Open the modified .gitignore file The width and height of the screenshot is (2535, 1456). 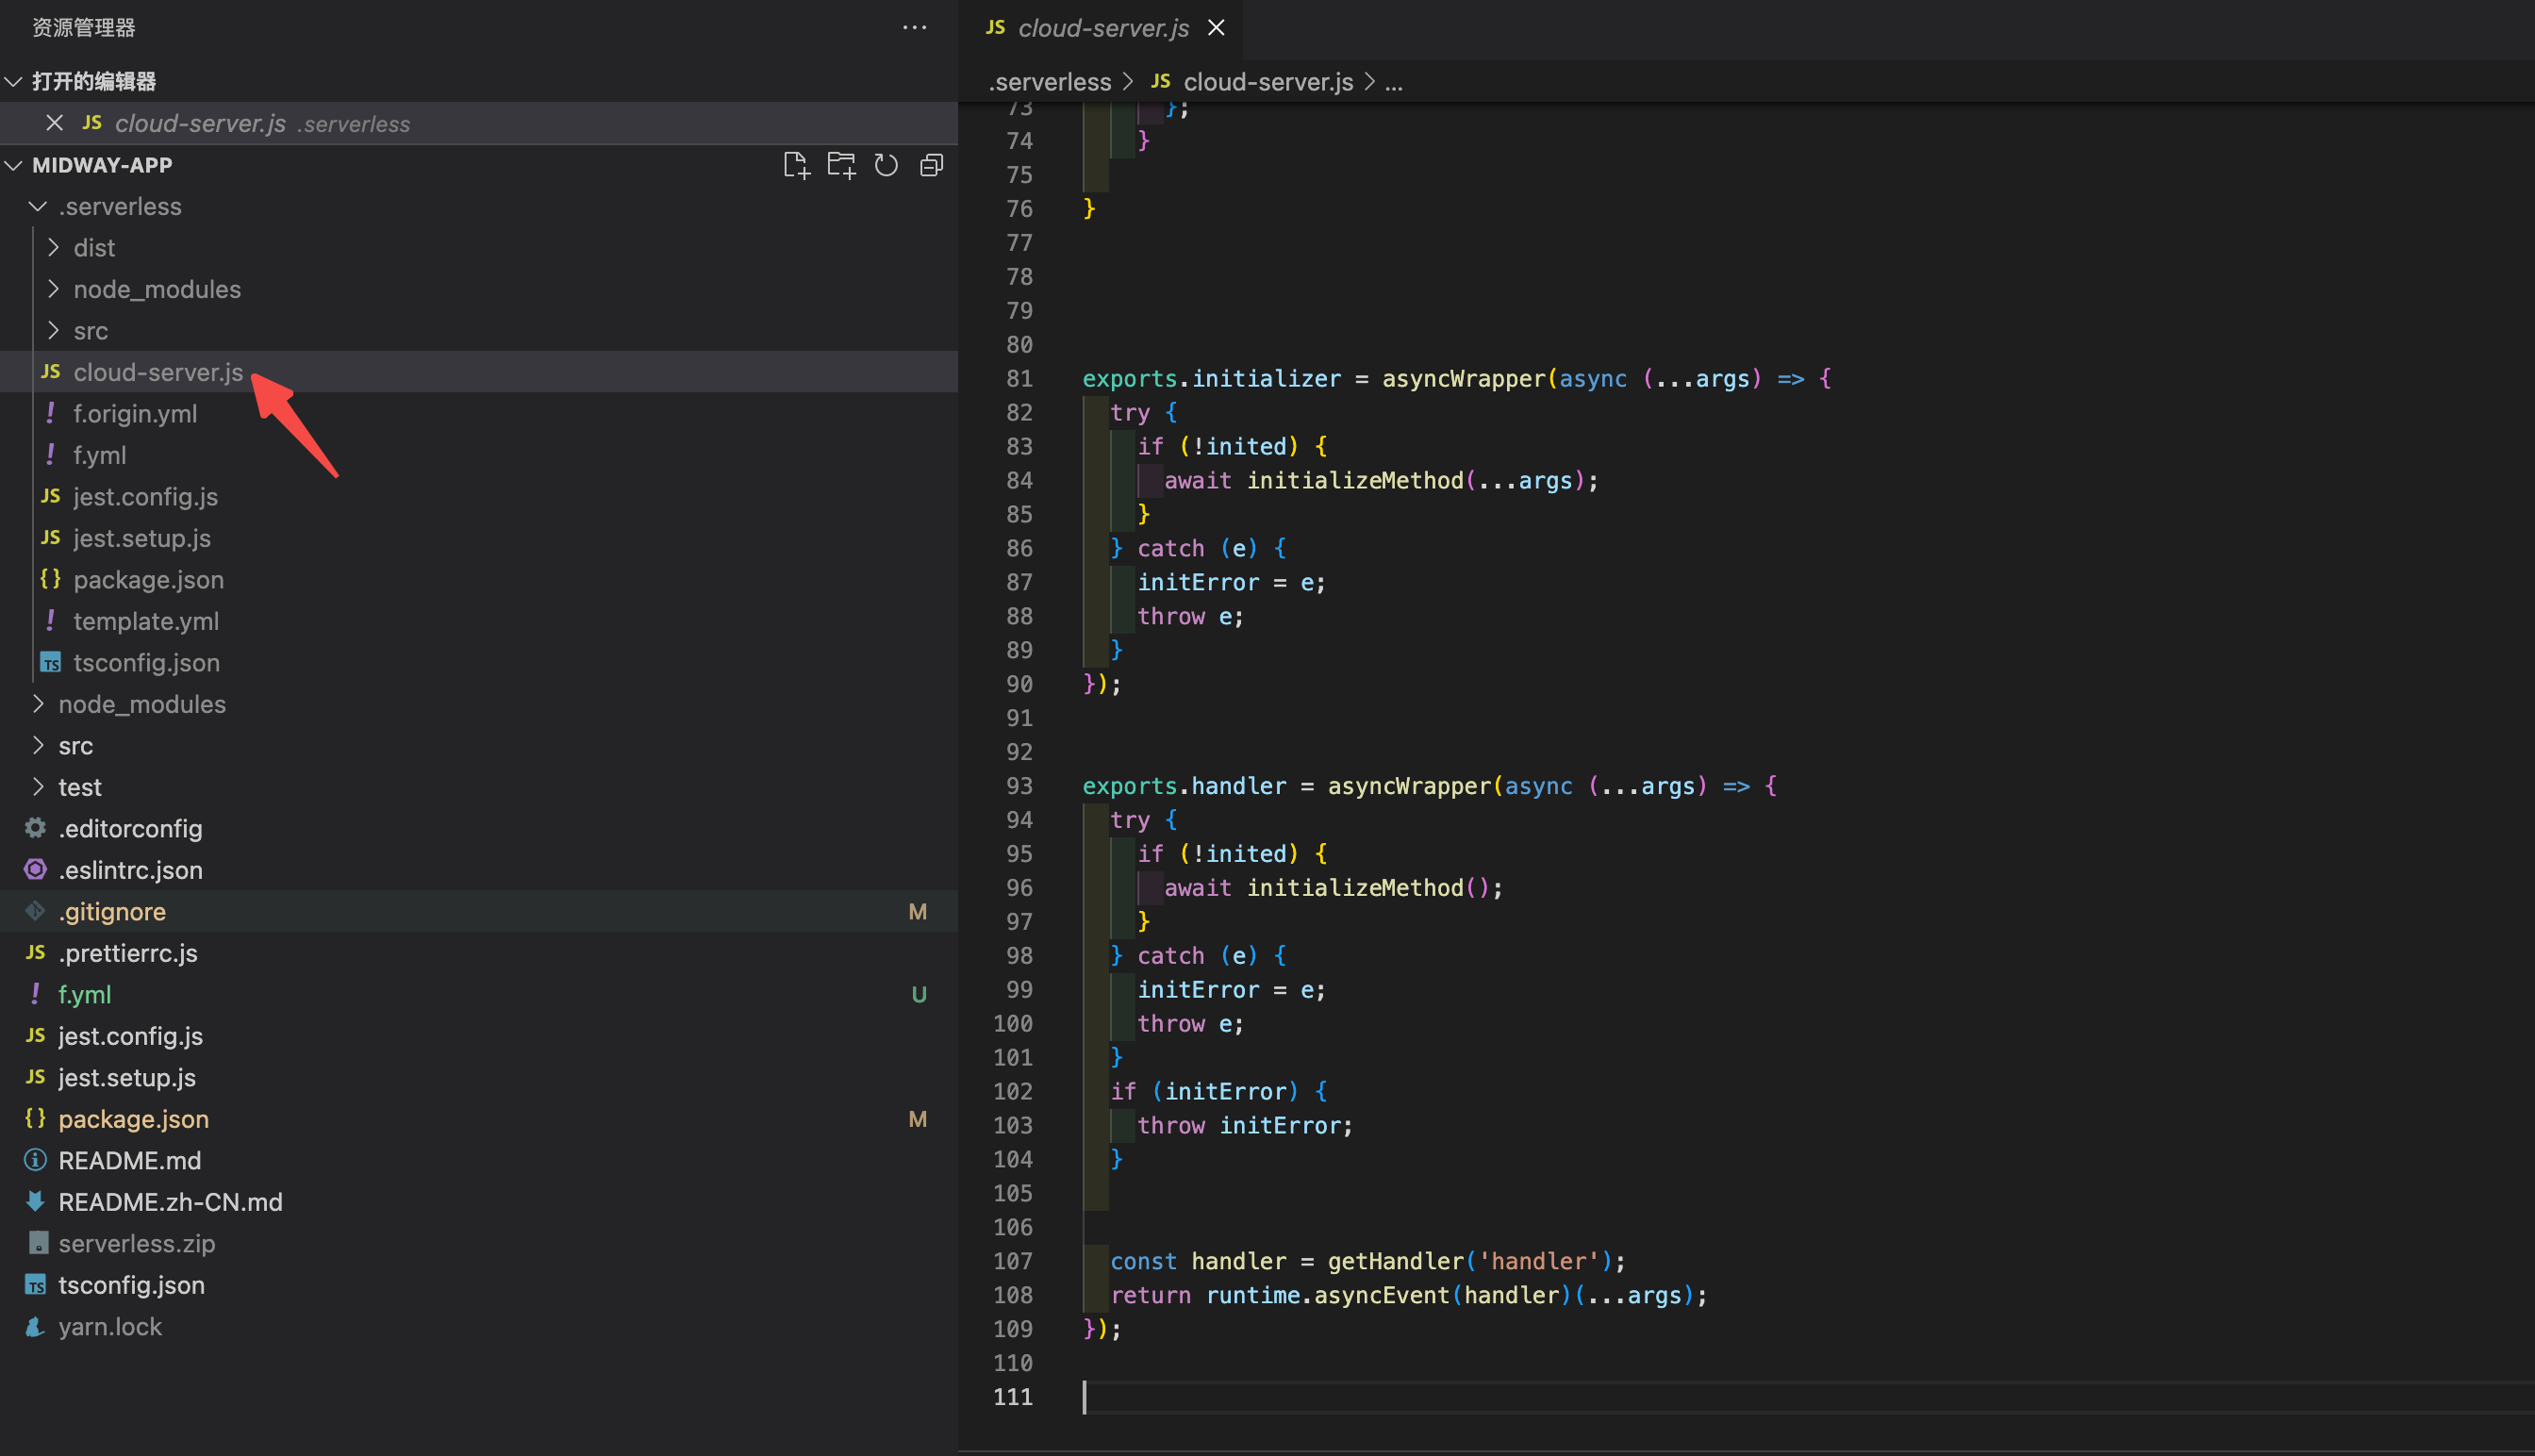[112, 911]
